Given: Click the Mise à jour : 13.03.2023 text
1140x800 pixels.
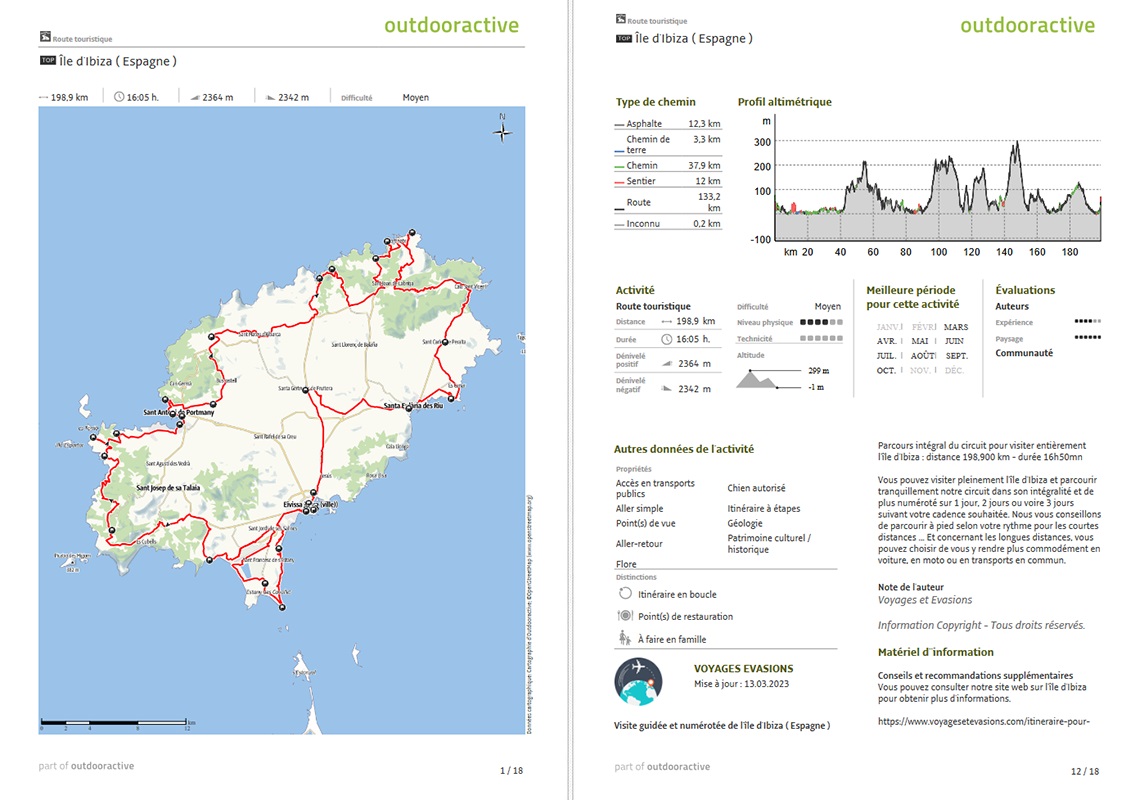Looking at the screenshot, I should click(x=741, y=684).
